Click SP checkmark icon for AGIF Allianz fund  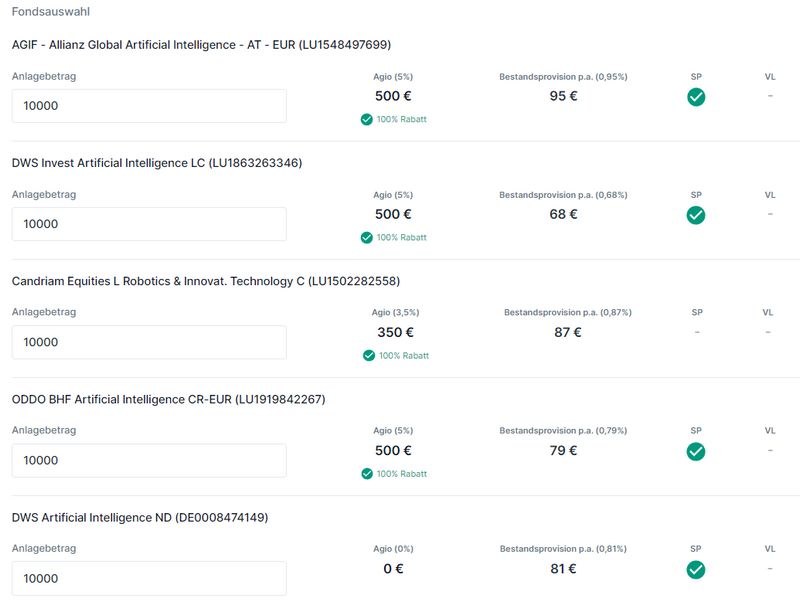696,97
